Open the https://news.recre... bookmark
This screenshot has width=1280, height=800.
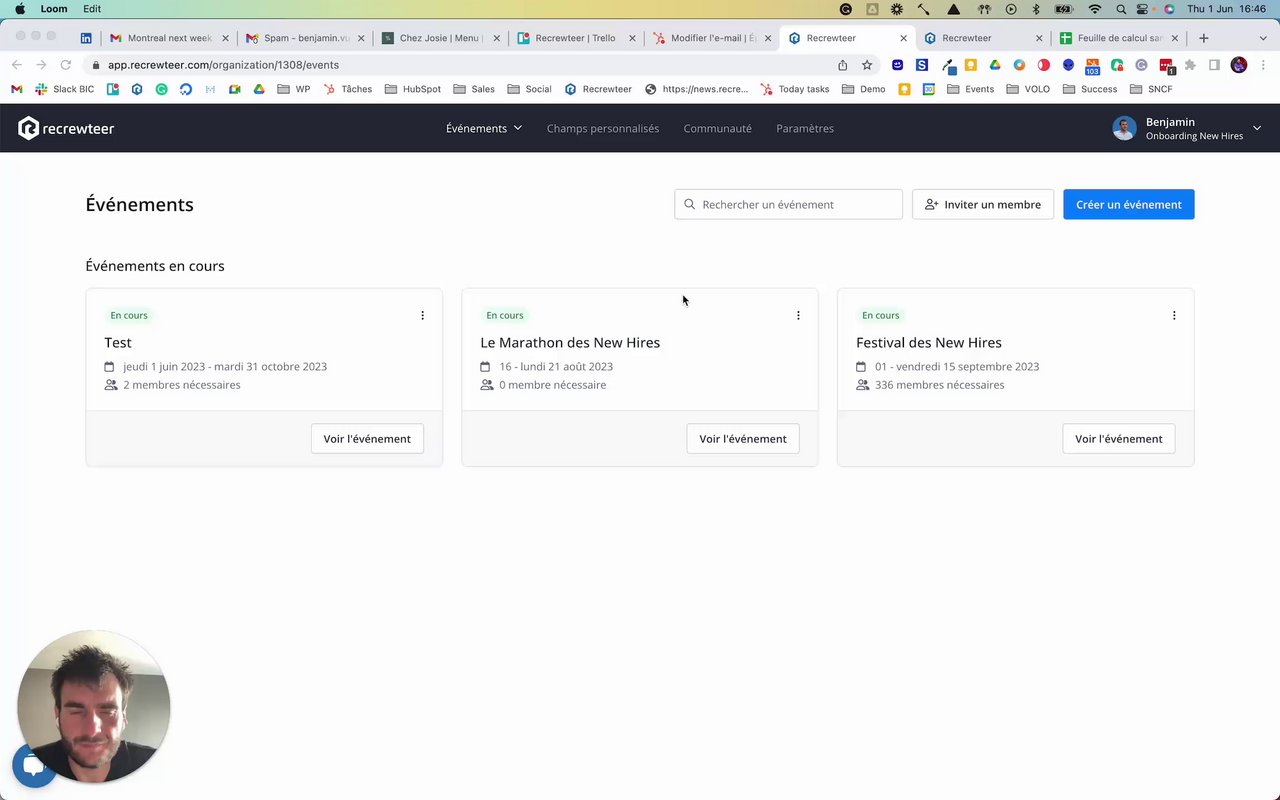[x=696, y=89]
